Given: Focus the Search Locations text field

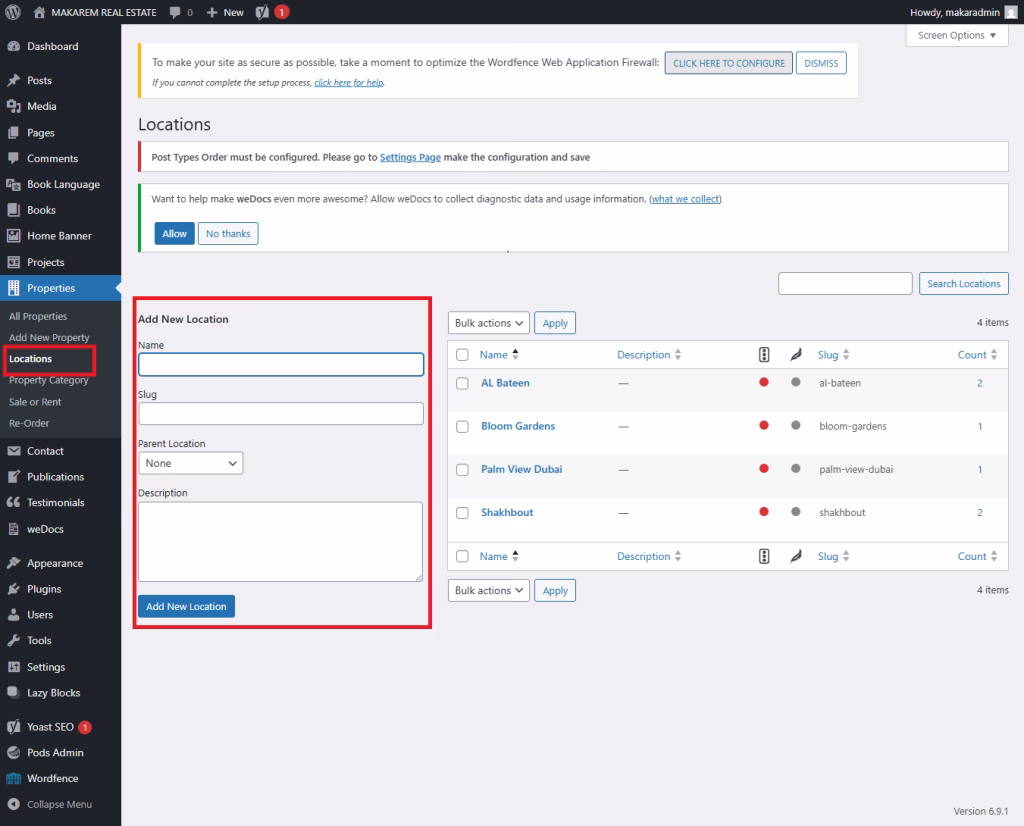Looking at the screenshot, I should click(845, 284).
